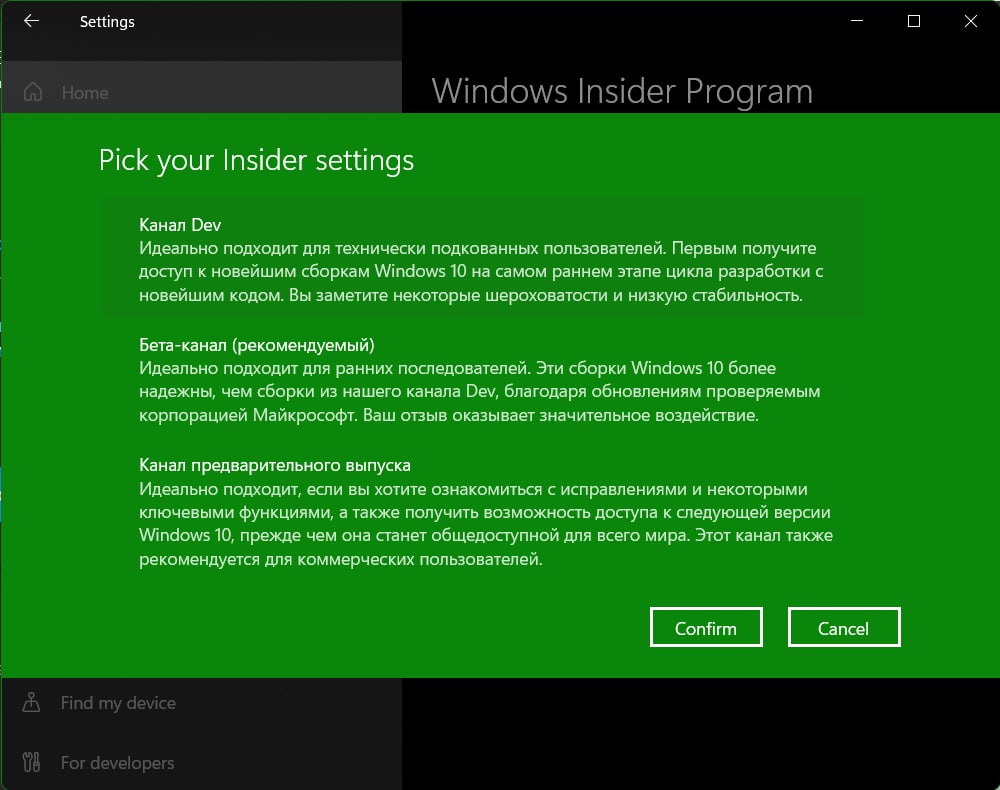This screenshot has height=790, width=1000.
Task: Select Канал предварительного выпуска option
Action: coord(482,512)
